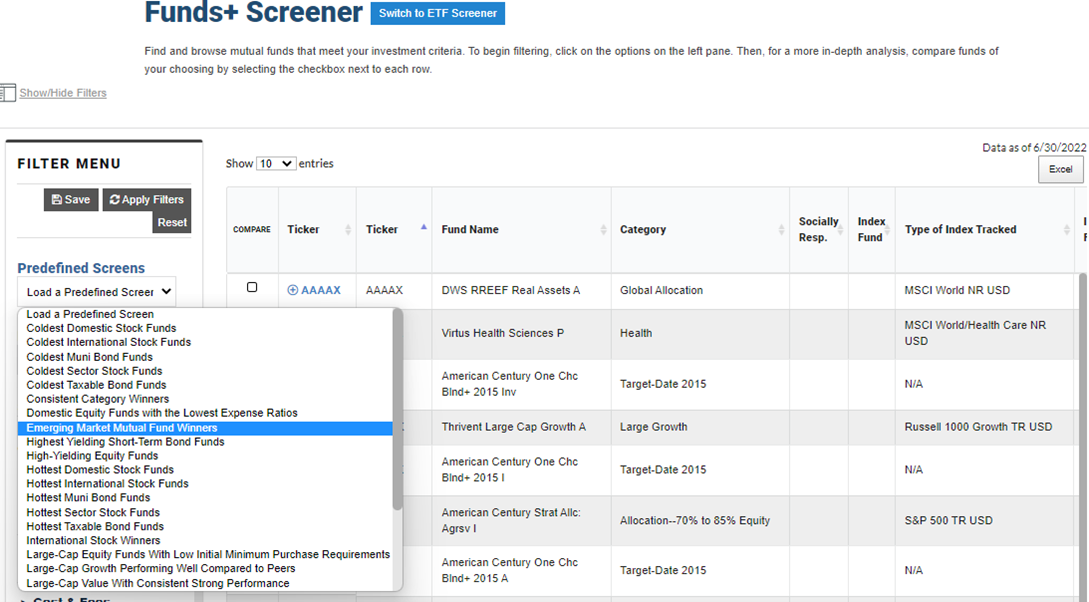Export the table with Excel button

1060,170
